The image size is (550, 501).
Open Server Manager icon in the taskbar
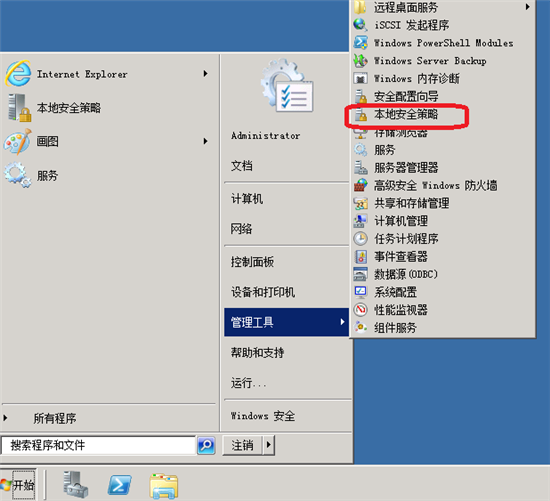[x=75, y=485]
